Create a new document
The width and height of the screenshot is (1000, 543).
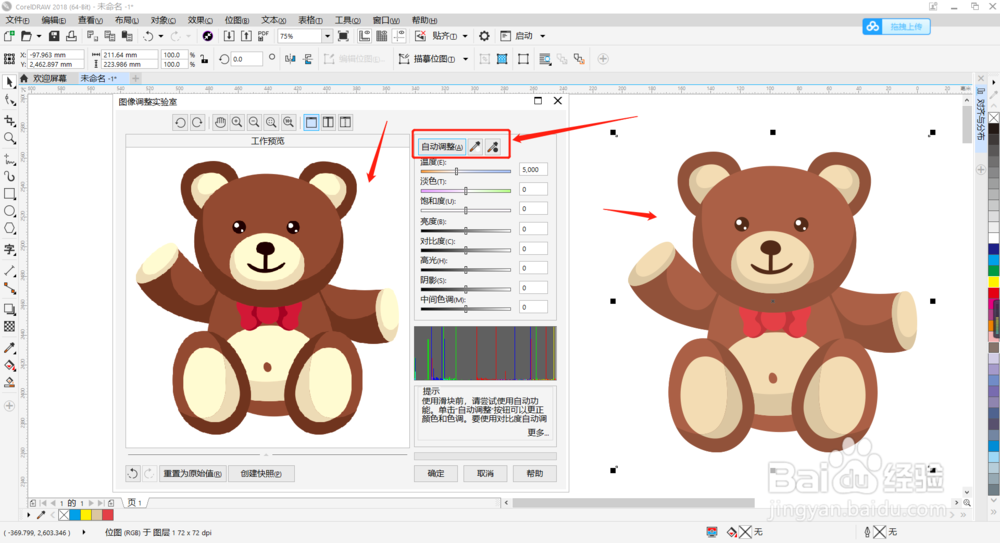9,36
